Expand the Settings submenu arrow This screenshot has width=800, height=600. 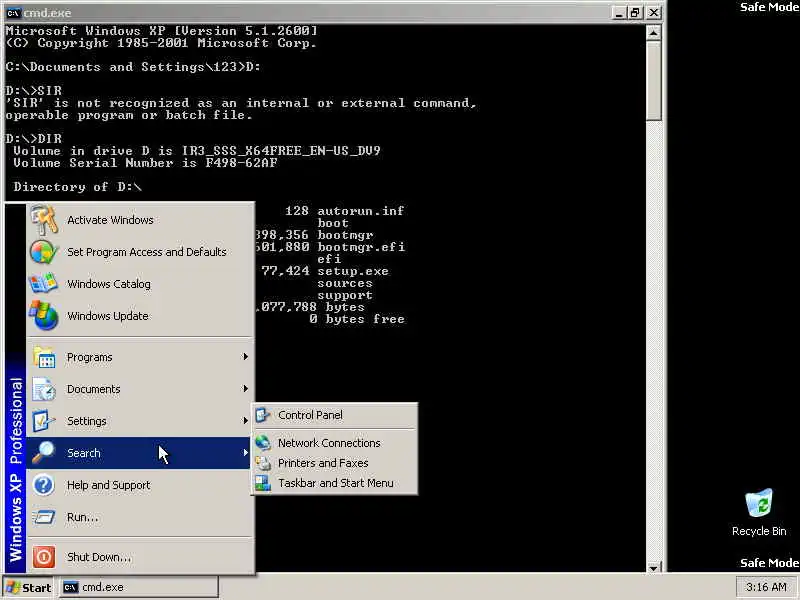coord(245,421)
